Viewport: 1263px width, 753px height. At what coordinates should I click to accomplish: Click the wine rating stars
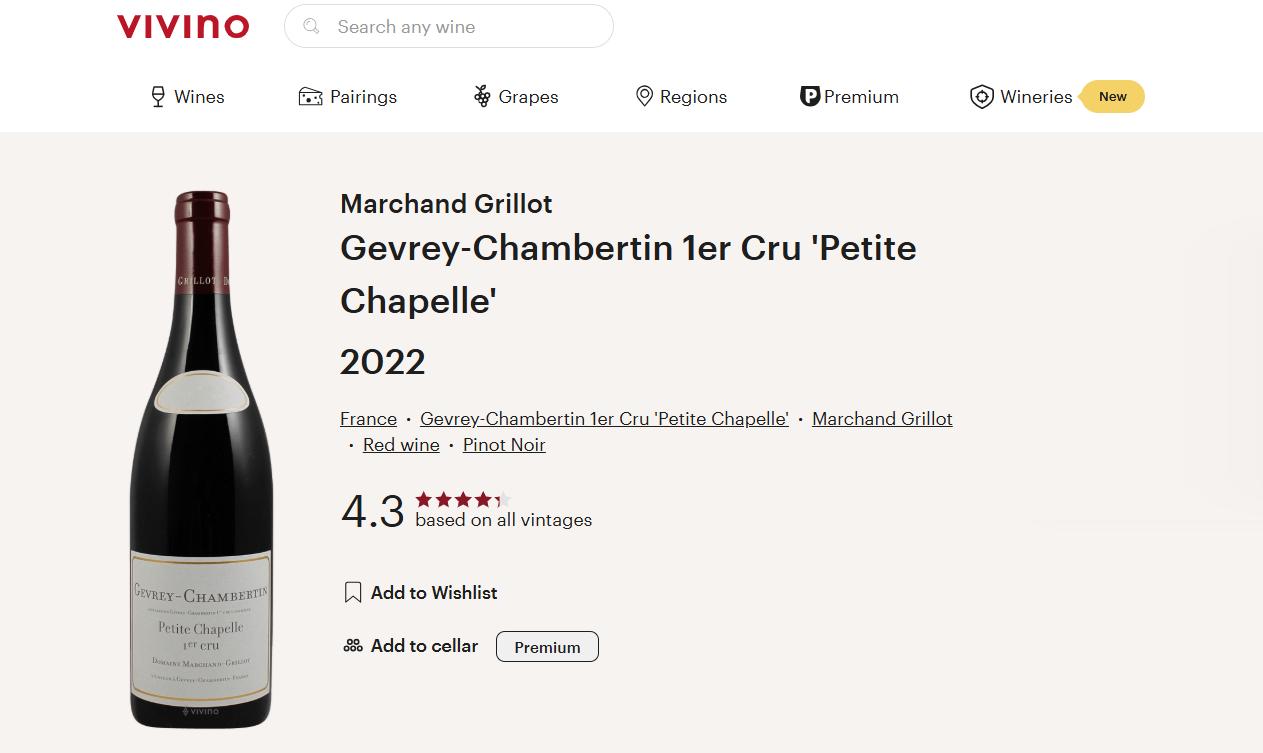(x=463, y=500)
